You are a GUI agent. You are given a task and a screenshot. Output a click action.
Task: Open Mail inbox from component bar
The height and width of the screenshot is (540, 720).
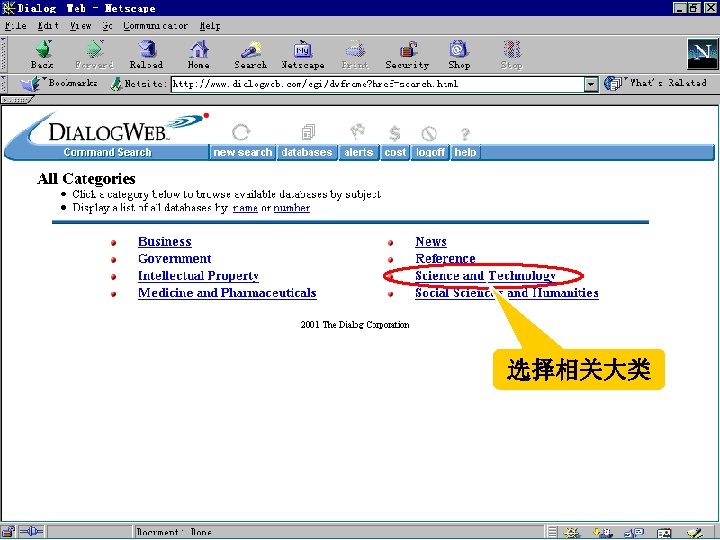pyautogui.click(x=603, y=533)
